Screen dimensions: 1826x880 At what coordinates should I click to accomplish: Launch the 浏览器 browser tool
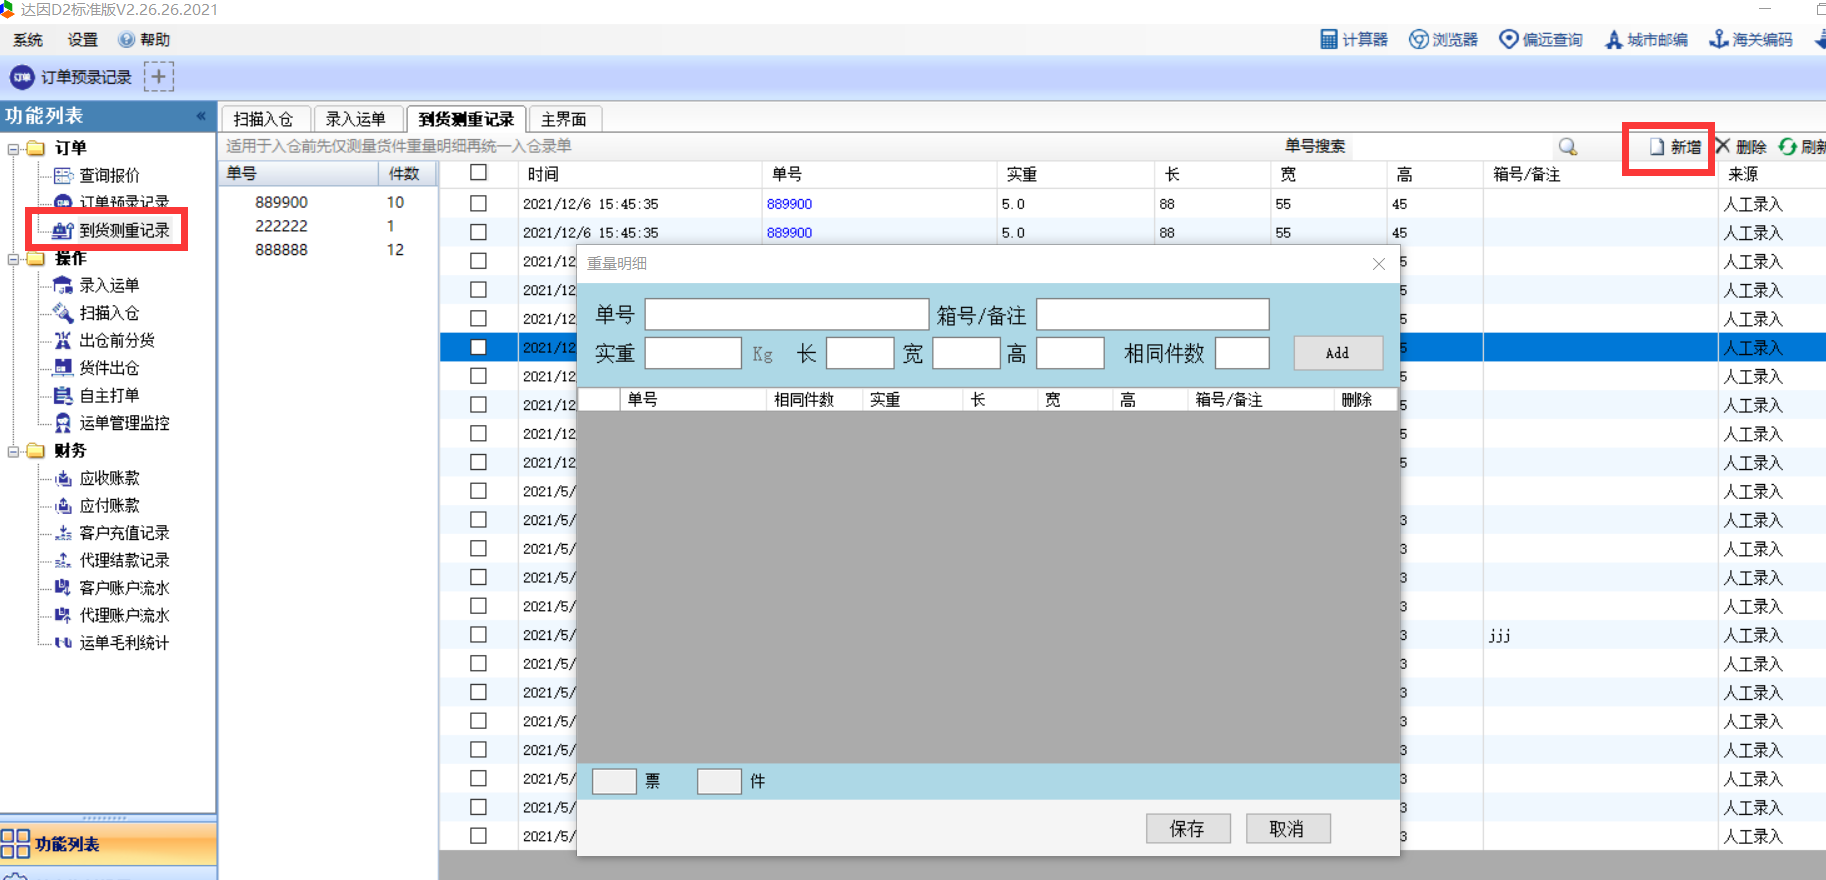tap(1443, 40)
